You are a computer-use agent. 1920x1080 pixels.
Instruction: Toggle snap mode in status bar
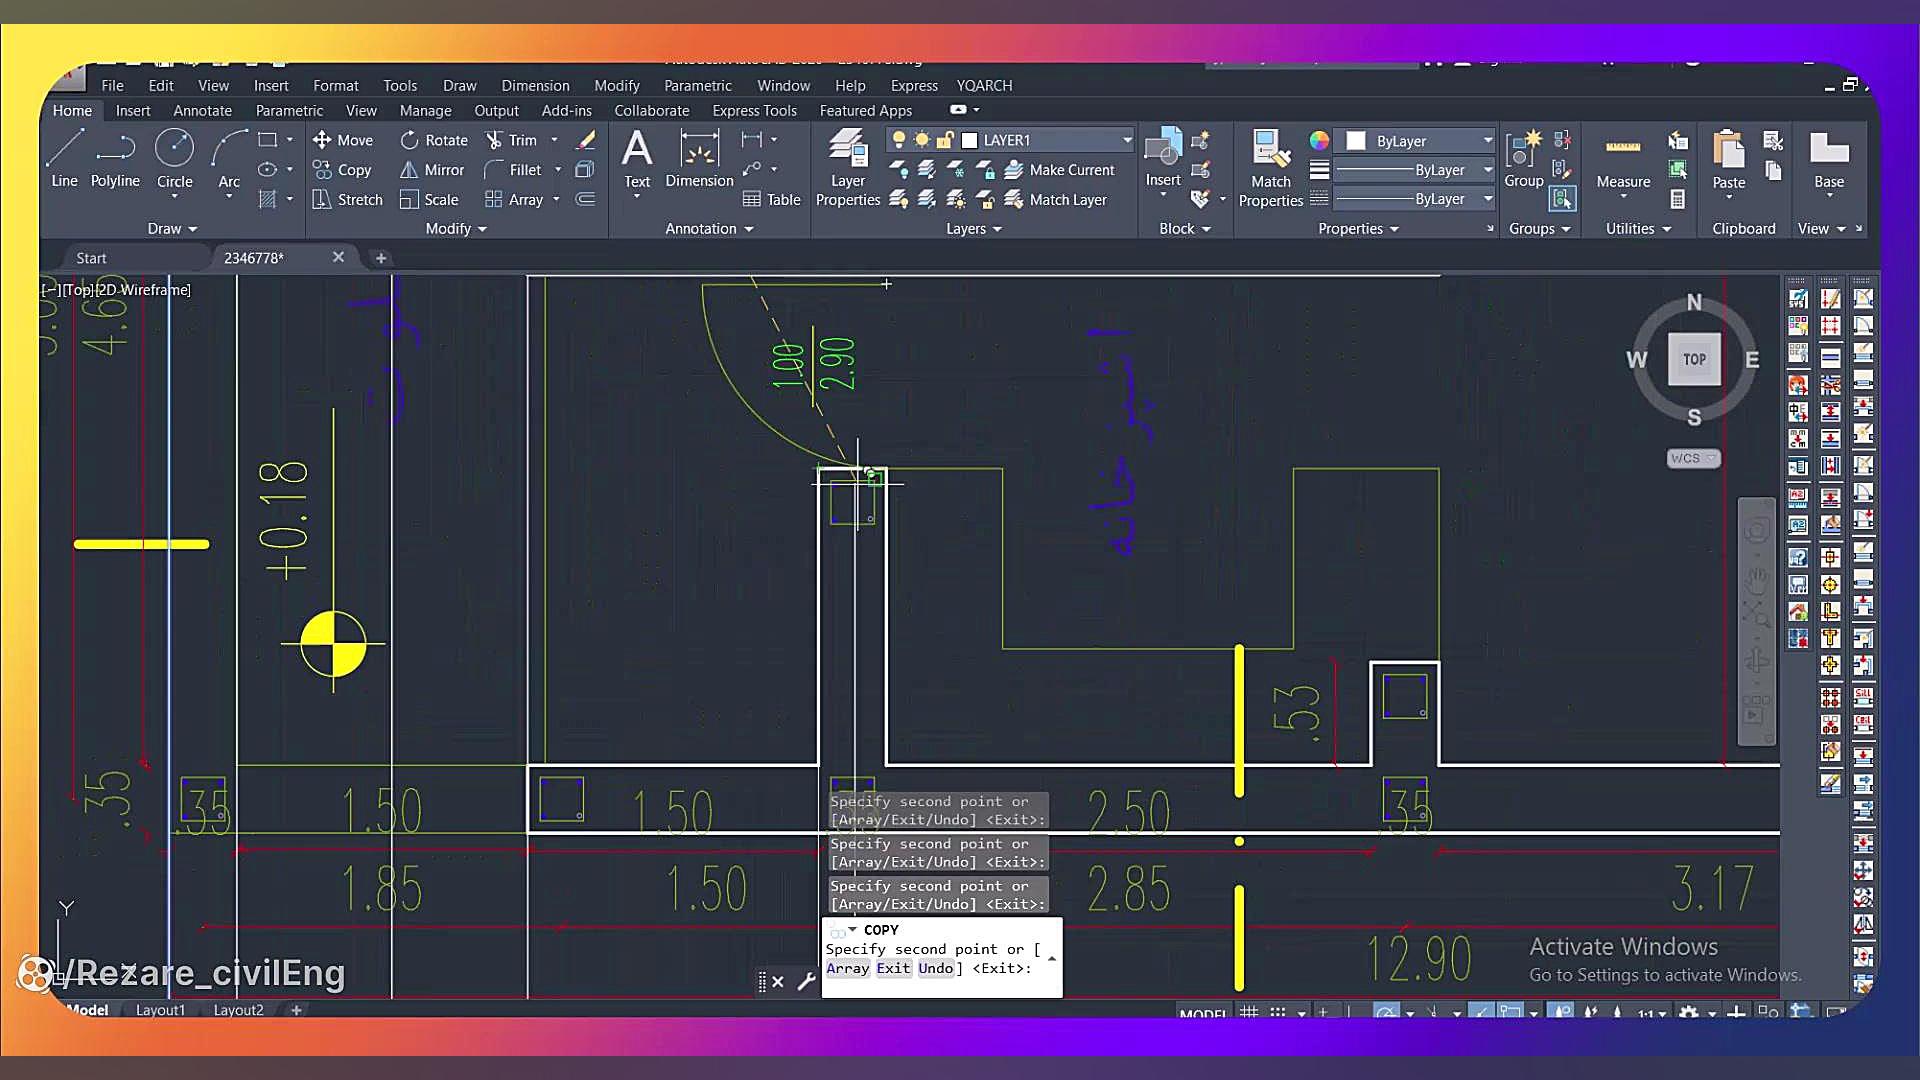(x=1278, y=1012)
